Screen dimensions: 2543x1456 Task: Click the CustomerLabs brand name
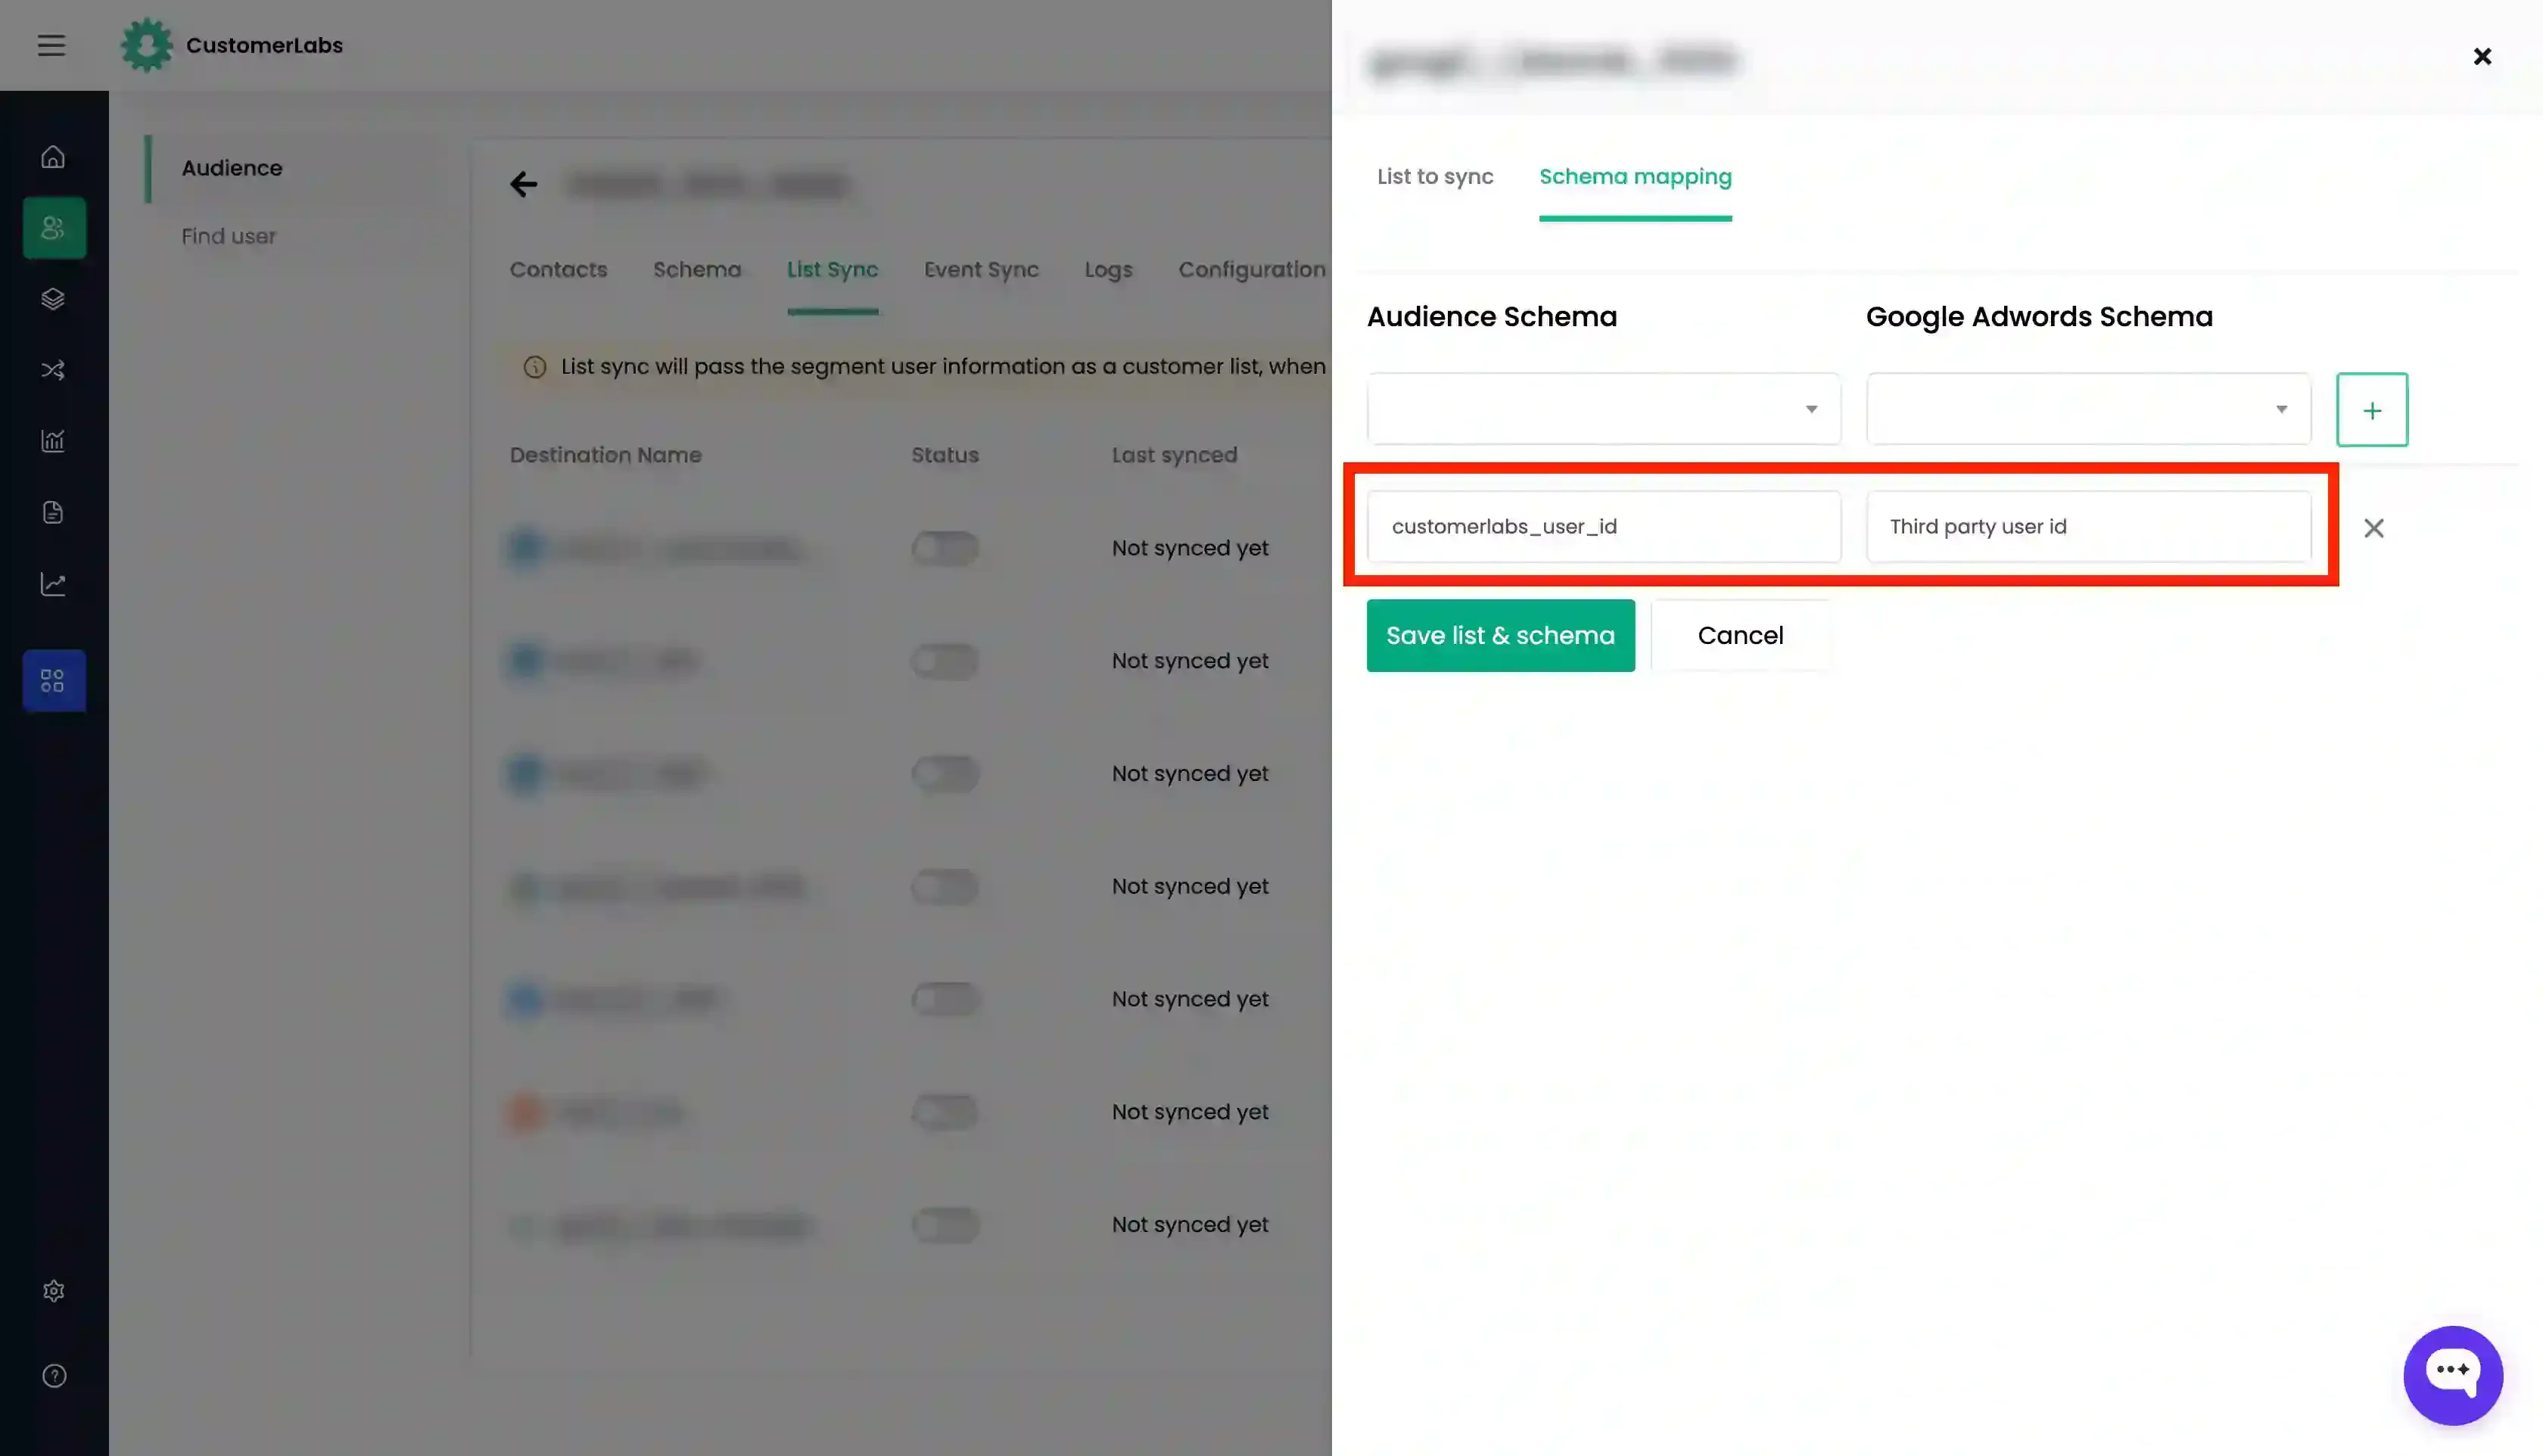click(264, 45)
